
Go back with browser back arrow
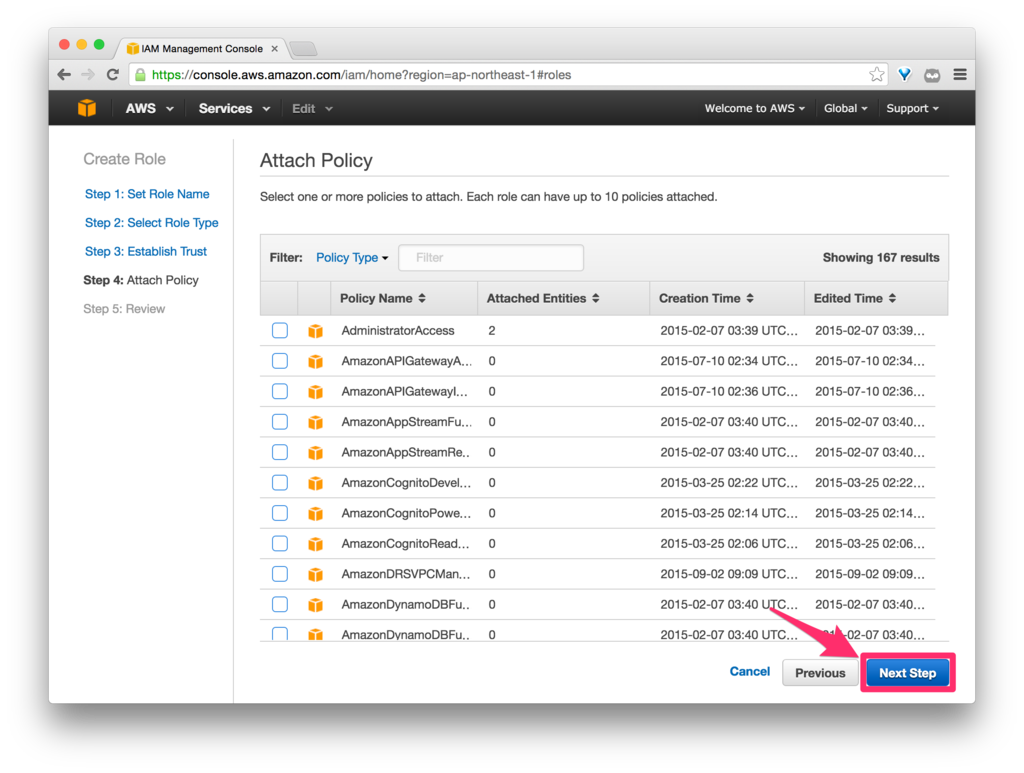coord(64,74)
